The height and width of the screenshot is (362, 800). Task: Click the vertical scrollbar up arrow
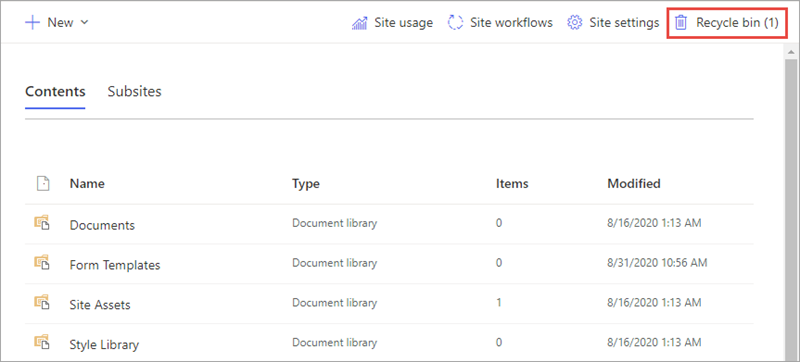click(x=791, y=51)
